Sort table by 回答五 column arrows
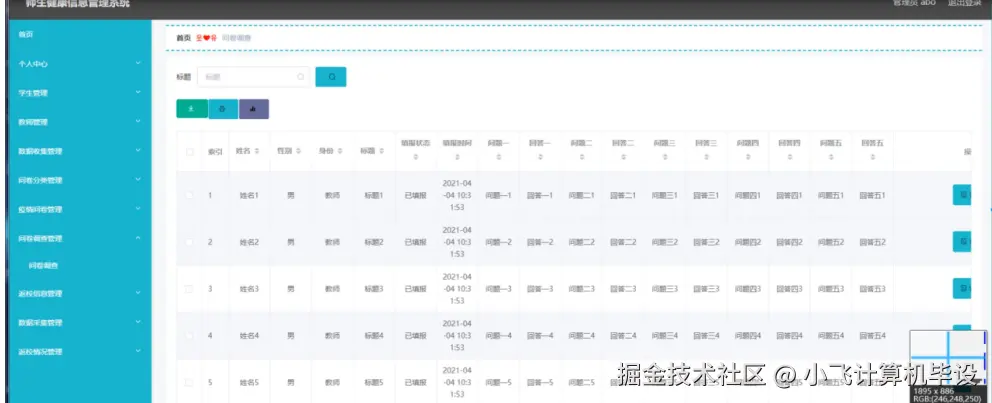 (x=872, y=156)
